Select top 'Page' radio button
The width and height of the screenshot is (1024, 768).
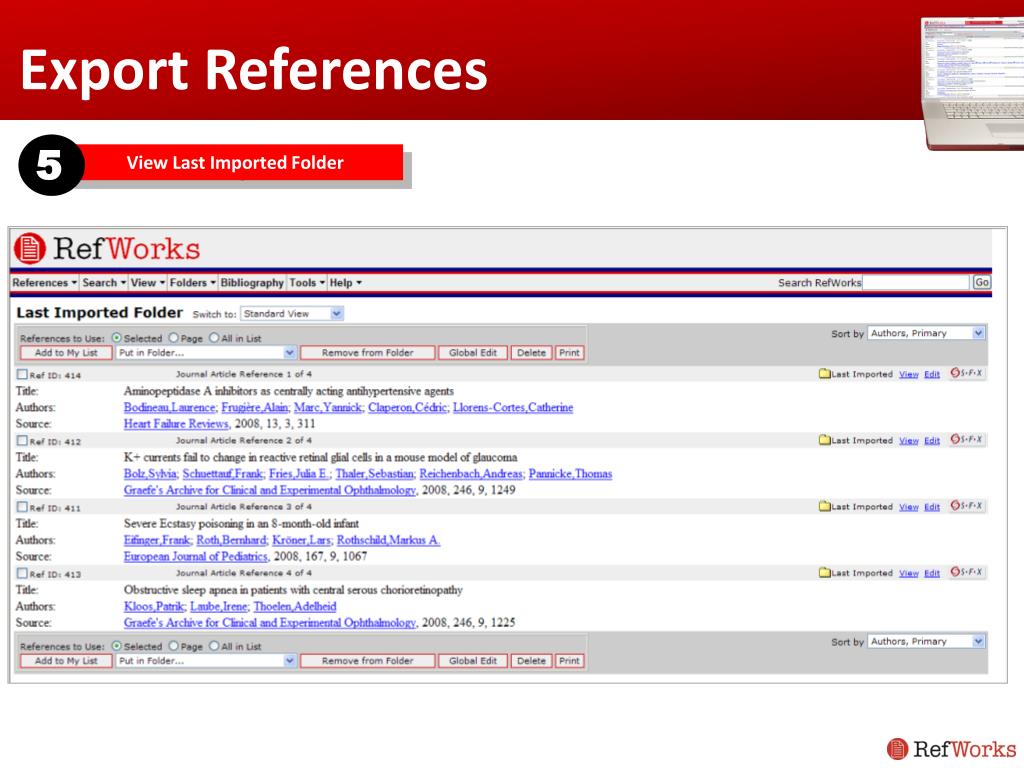174,338
